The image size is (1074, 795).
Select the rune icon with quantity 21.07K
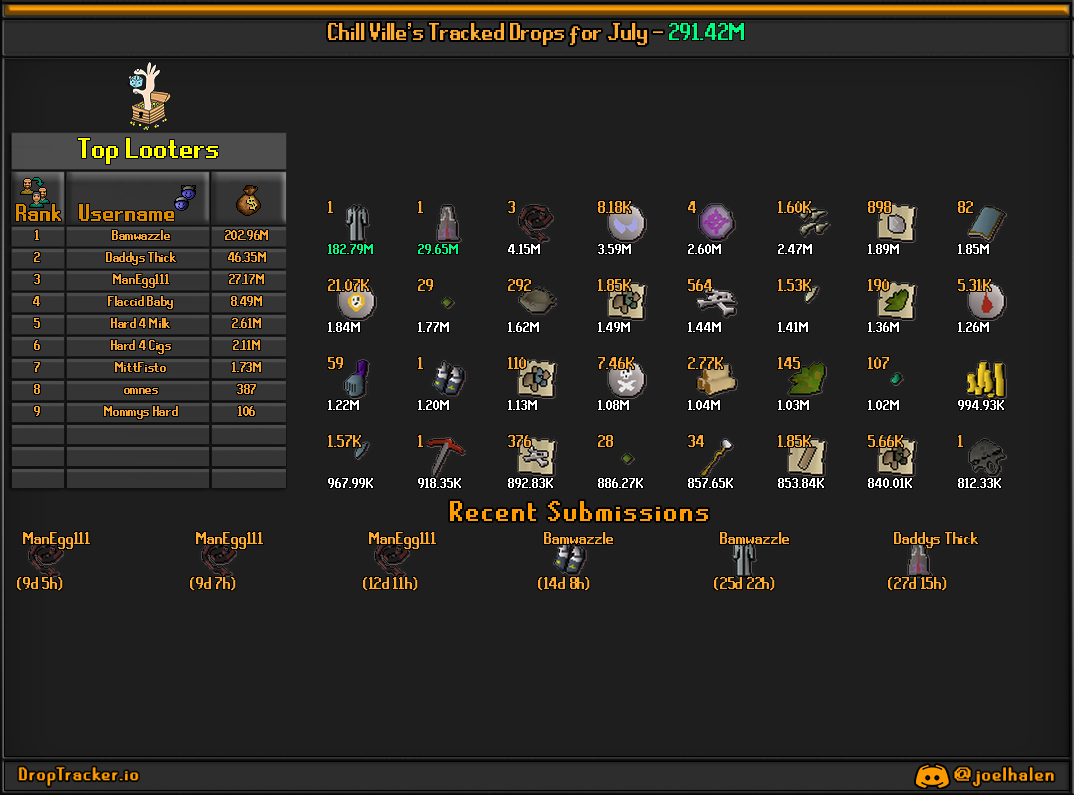click(x=356, y=302)
